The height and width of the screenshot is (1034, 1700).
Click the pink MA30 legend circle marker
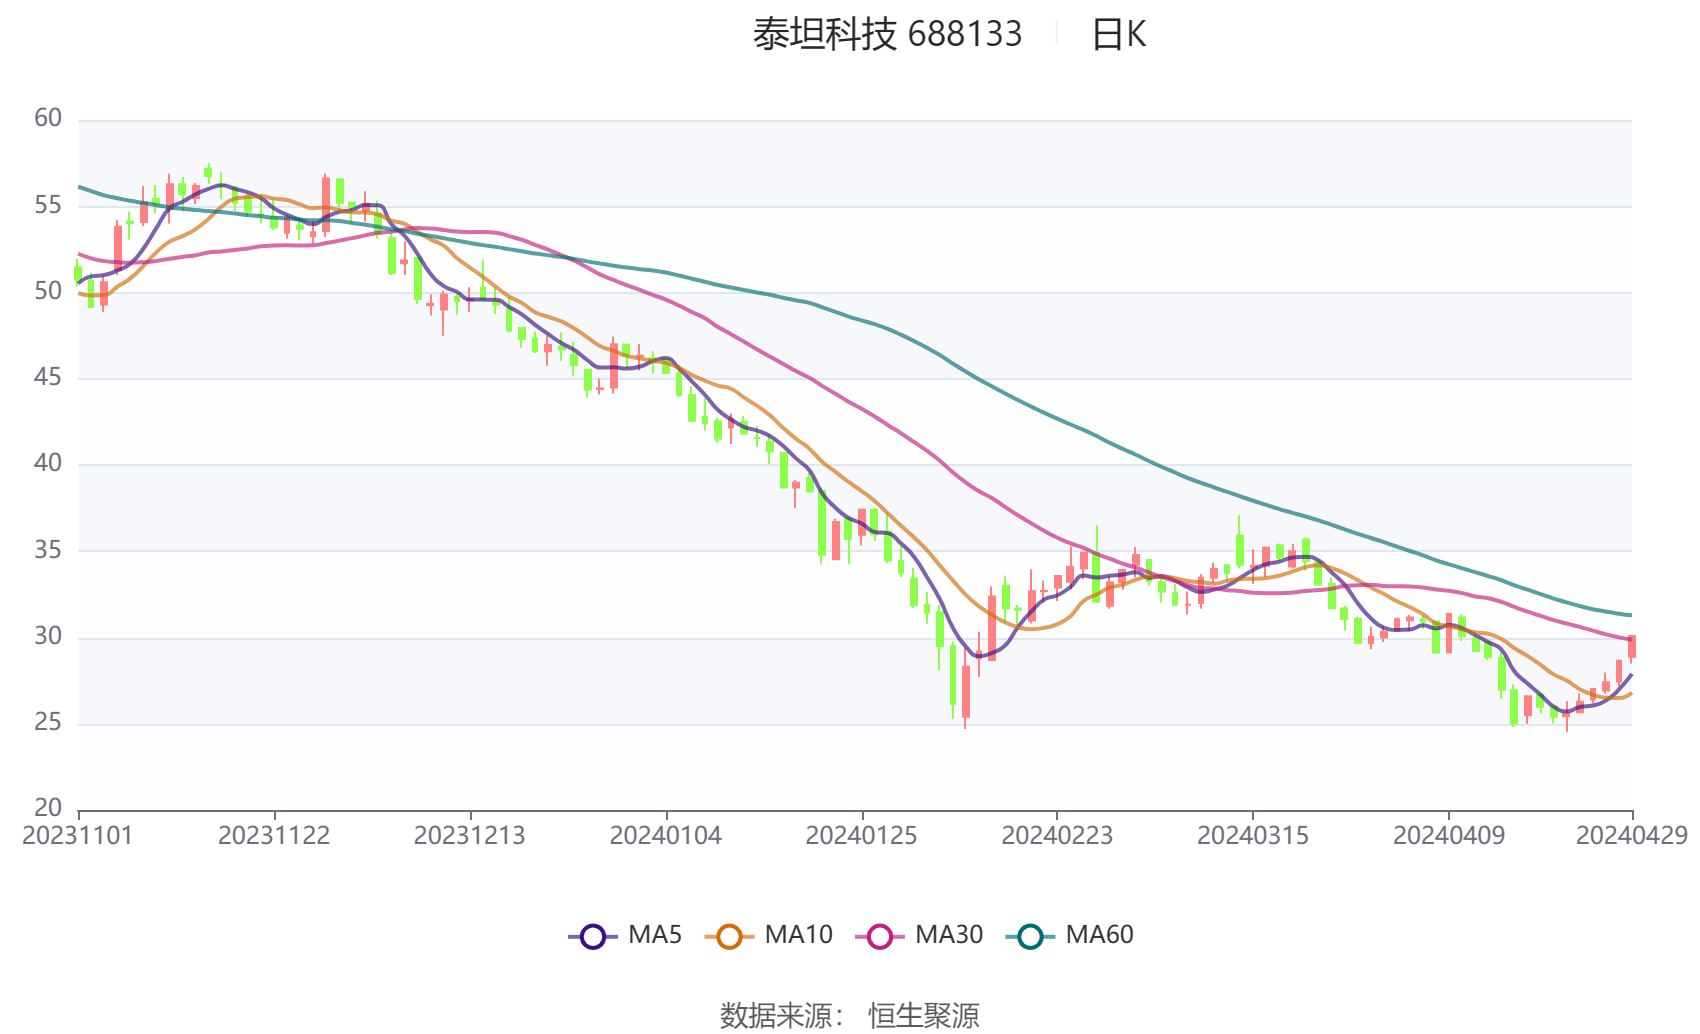click(x=879, y=937)
